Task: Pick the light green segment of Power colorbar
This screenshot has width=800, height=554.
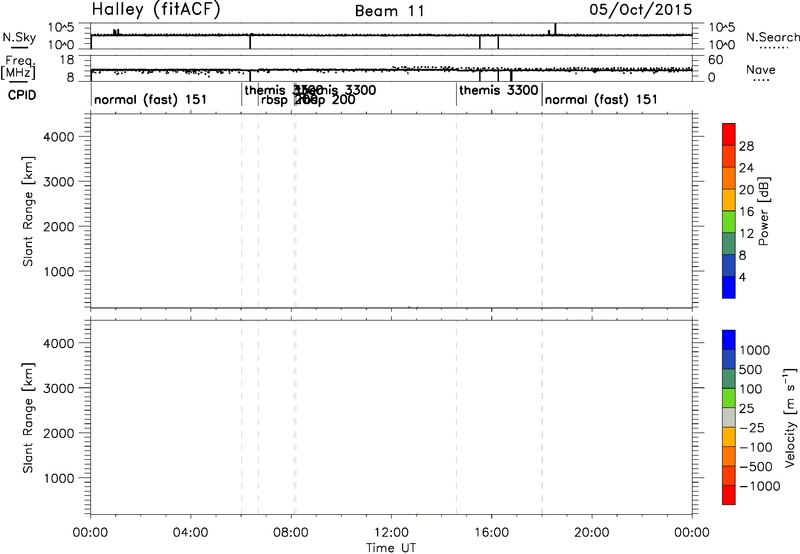Action: (729, 222)
